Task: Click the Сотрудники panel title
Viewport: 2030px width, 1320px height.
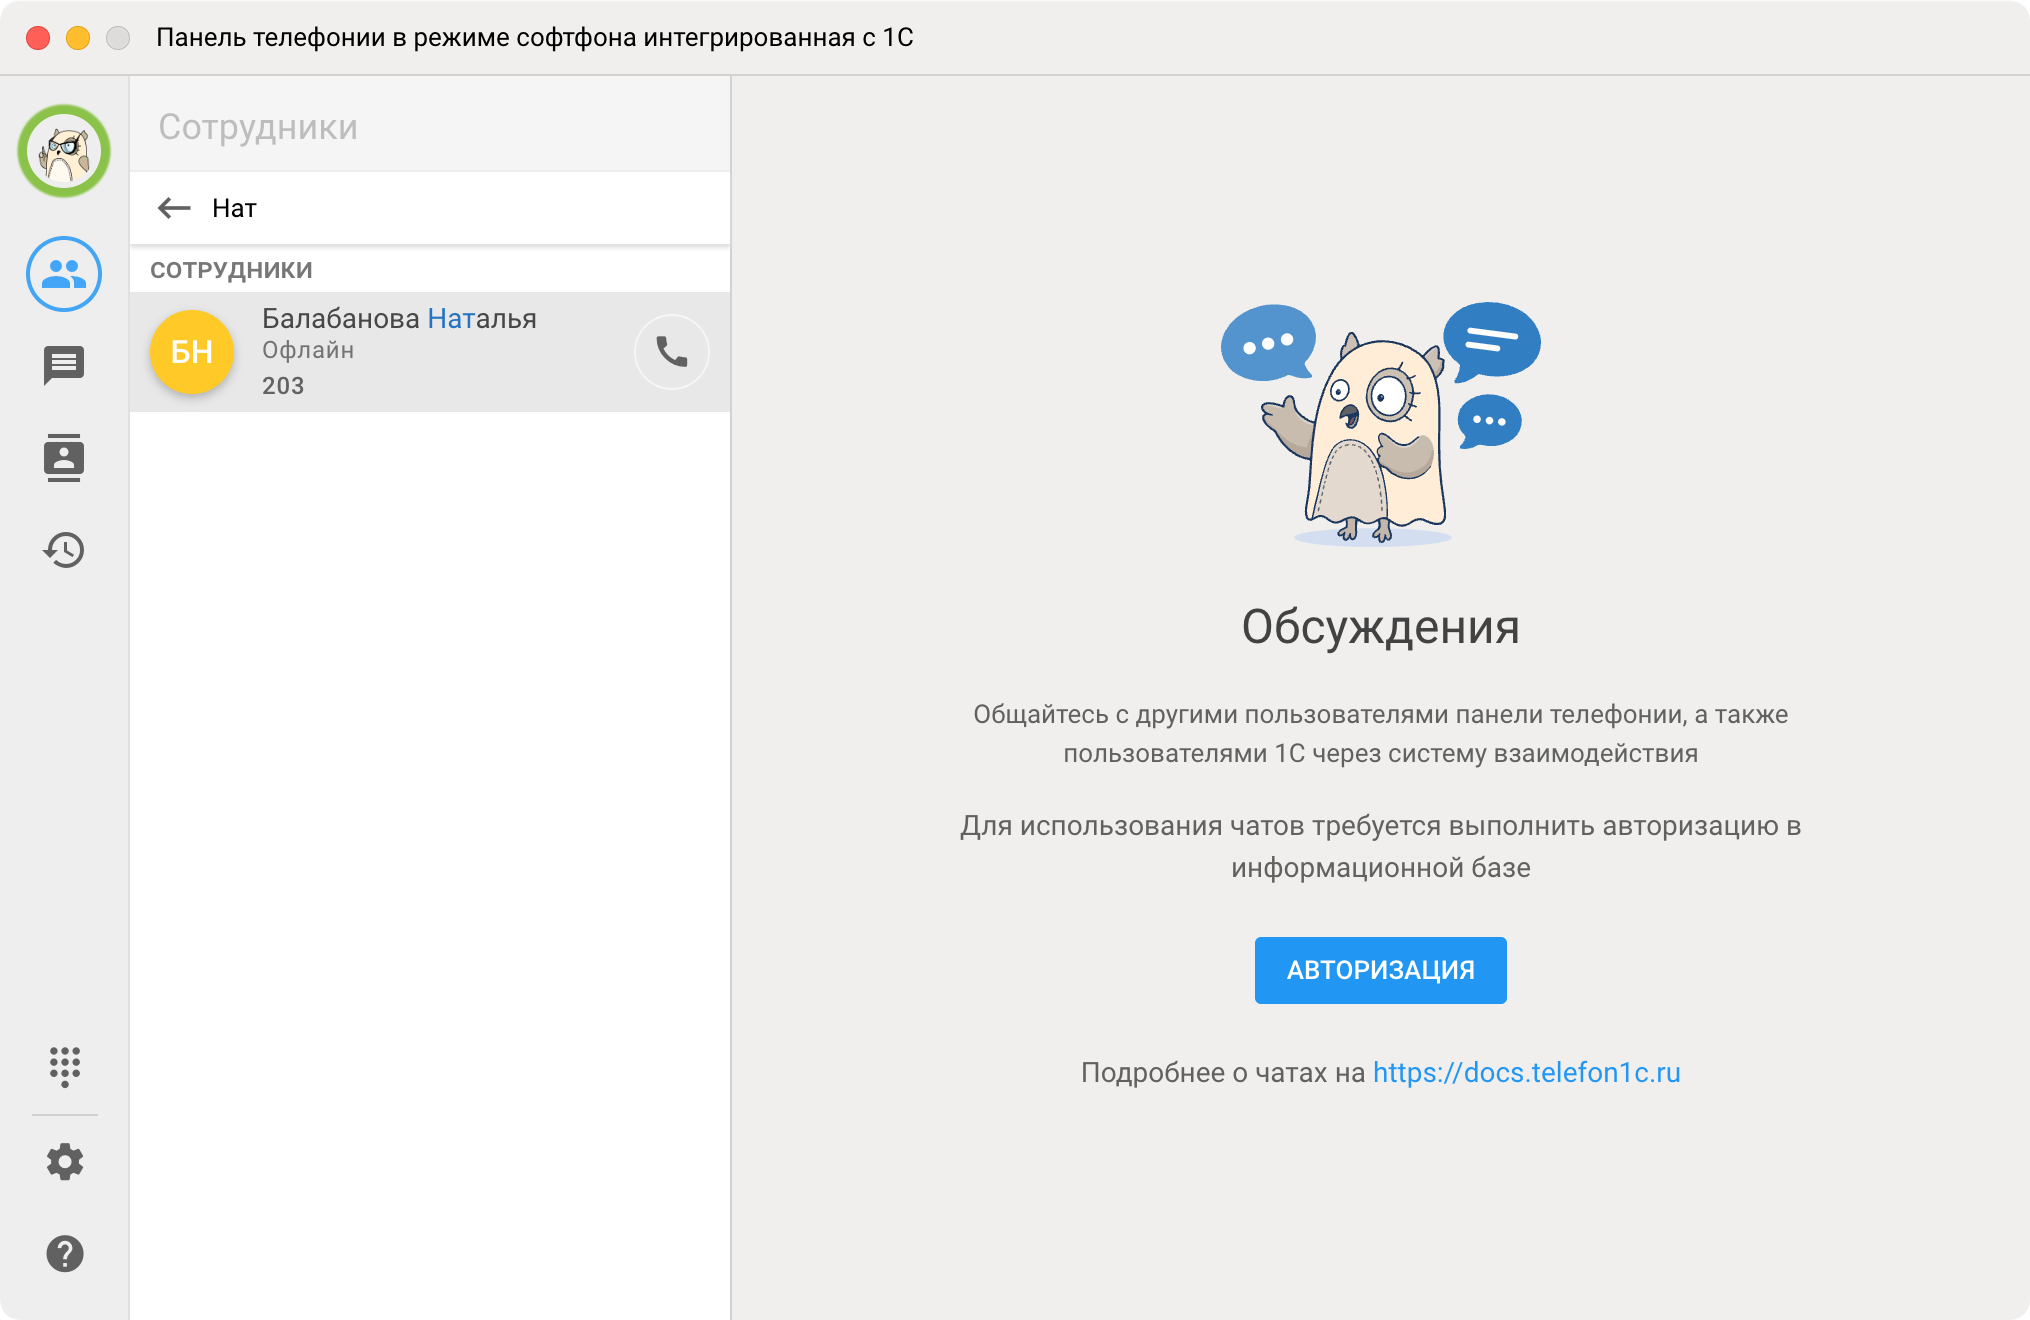Action: click(x=258, y=127)
